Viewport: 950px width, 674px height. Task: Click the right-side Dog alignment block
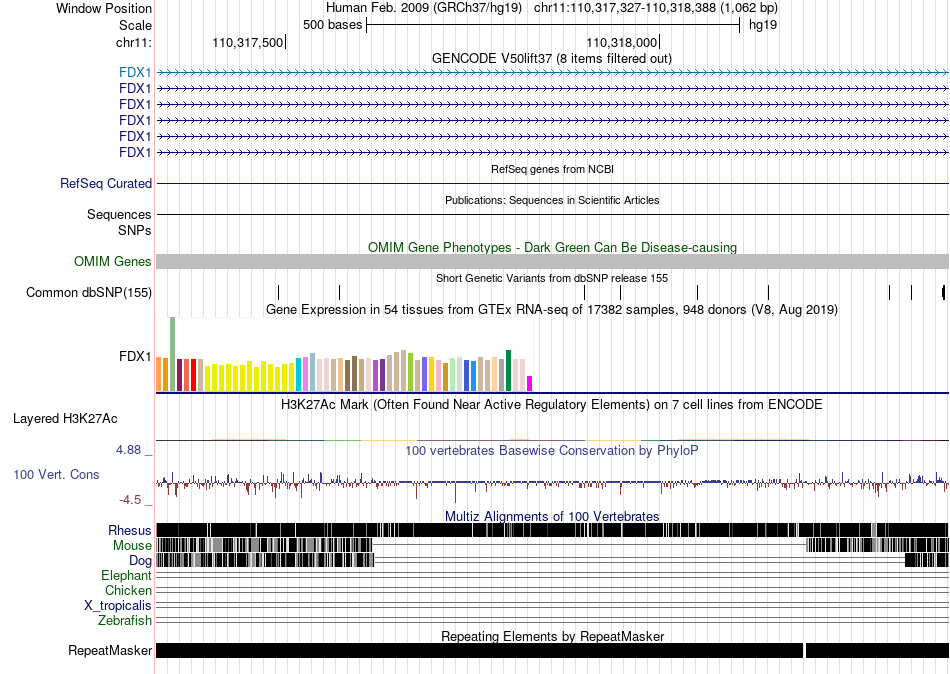point(927,560)
